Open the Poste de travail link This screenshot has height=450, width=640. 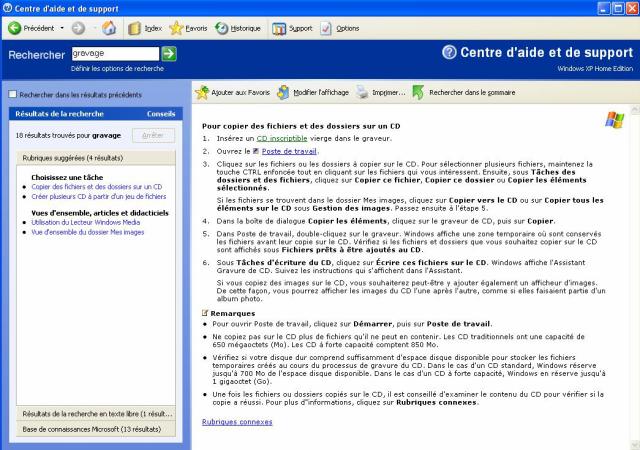coord(289,151)
